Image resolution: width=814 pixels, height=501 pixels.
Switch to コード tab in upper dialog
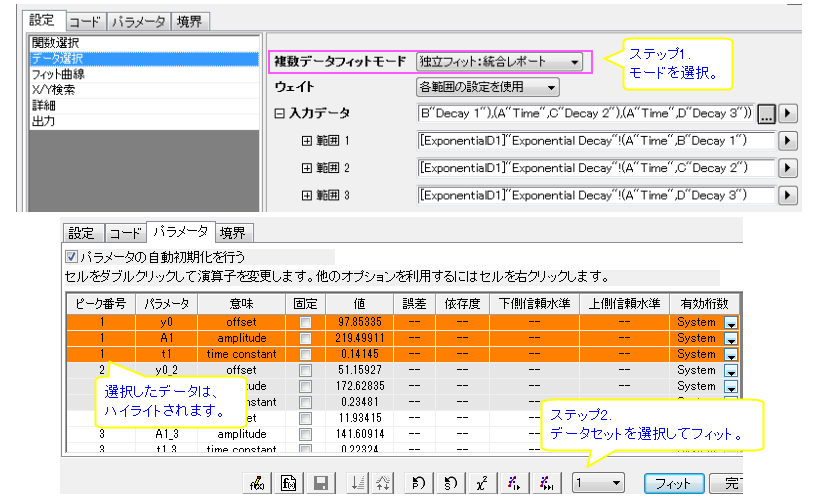[85, 22]
